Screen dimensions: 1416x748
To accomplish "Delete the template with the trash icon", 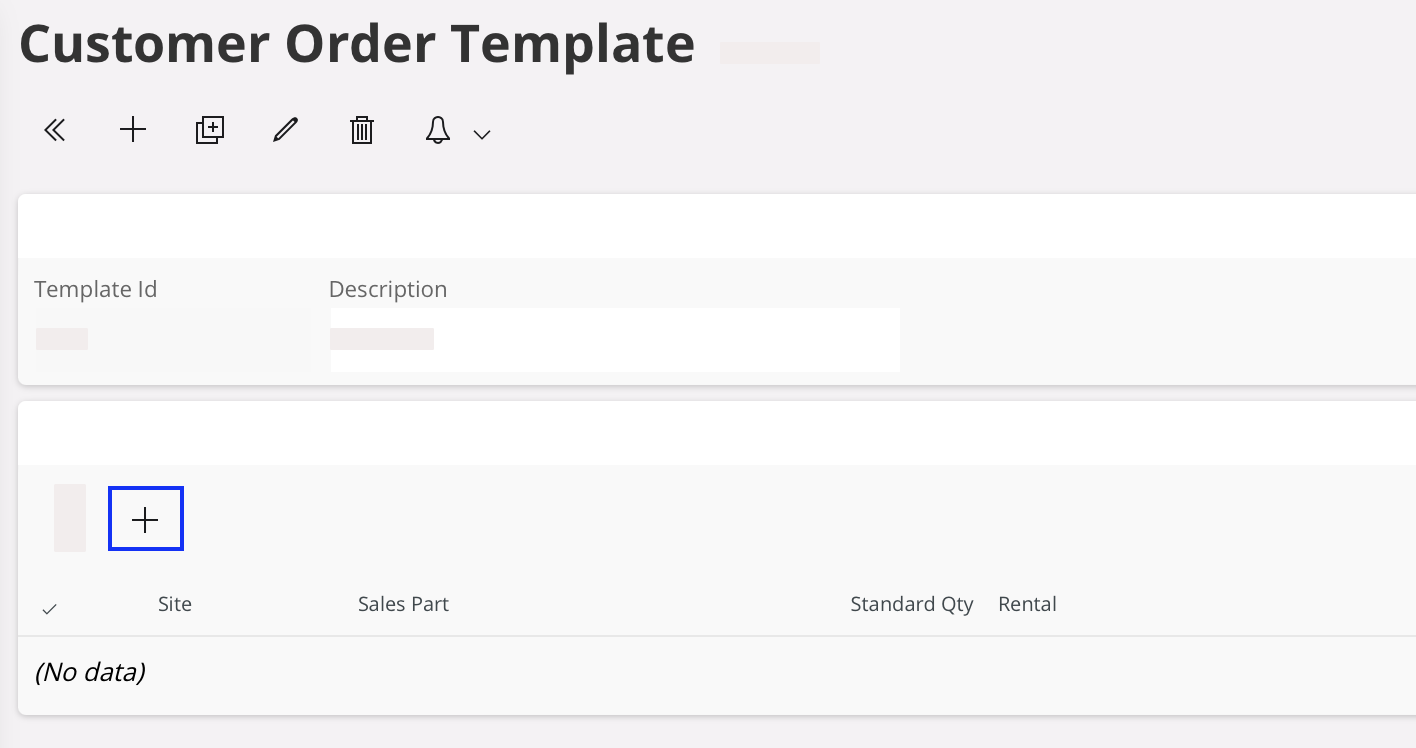I will (362, 130).
